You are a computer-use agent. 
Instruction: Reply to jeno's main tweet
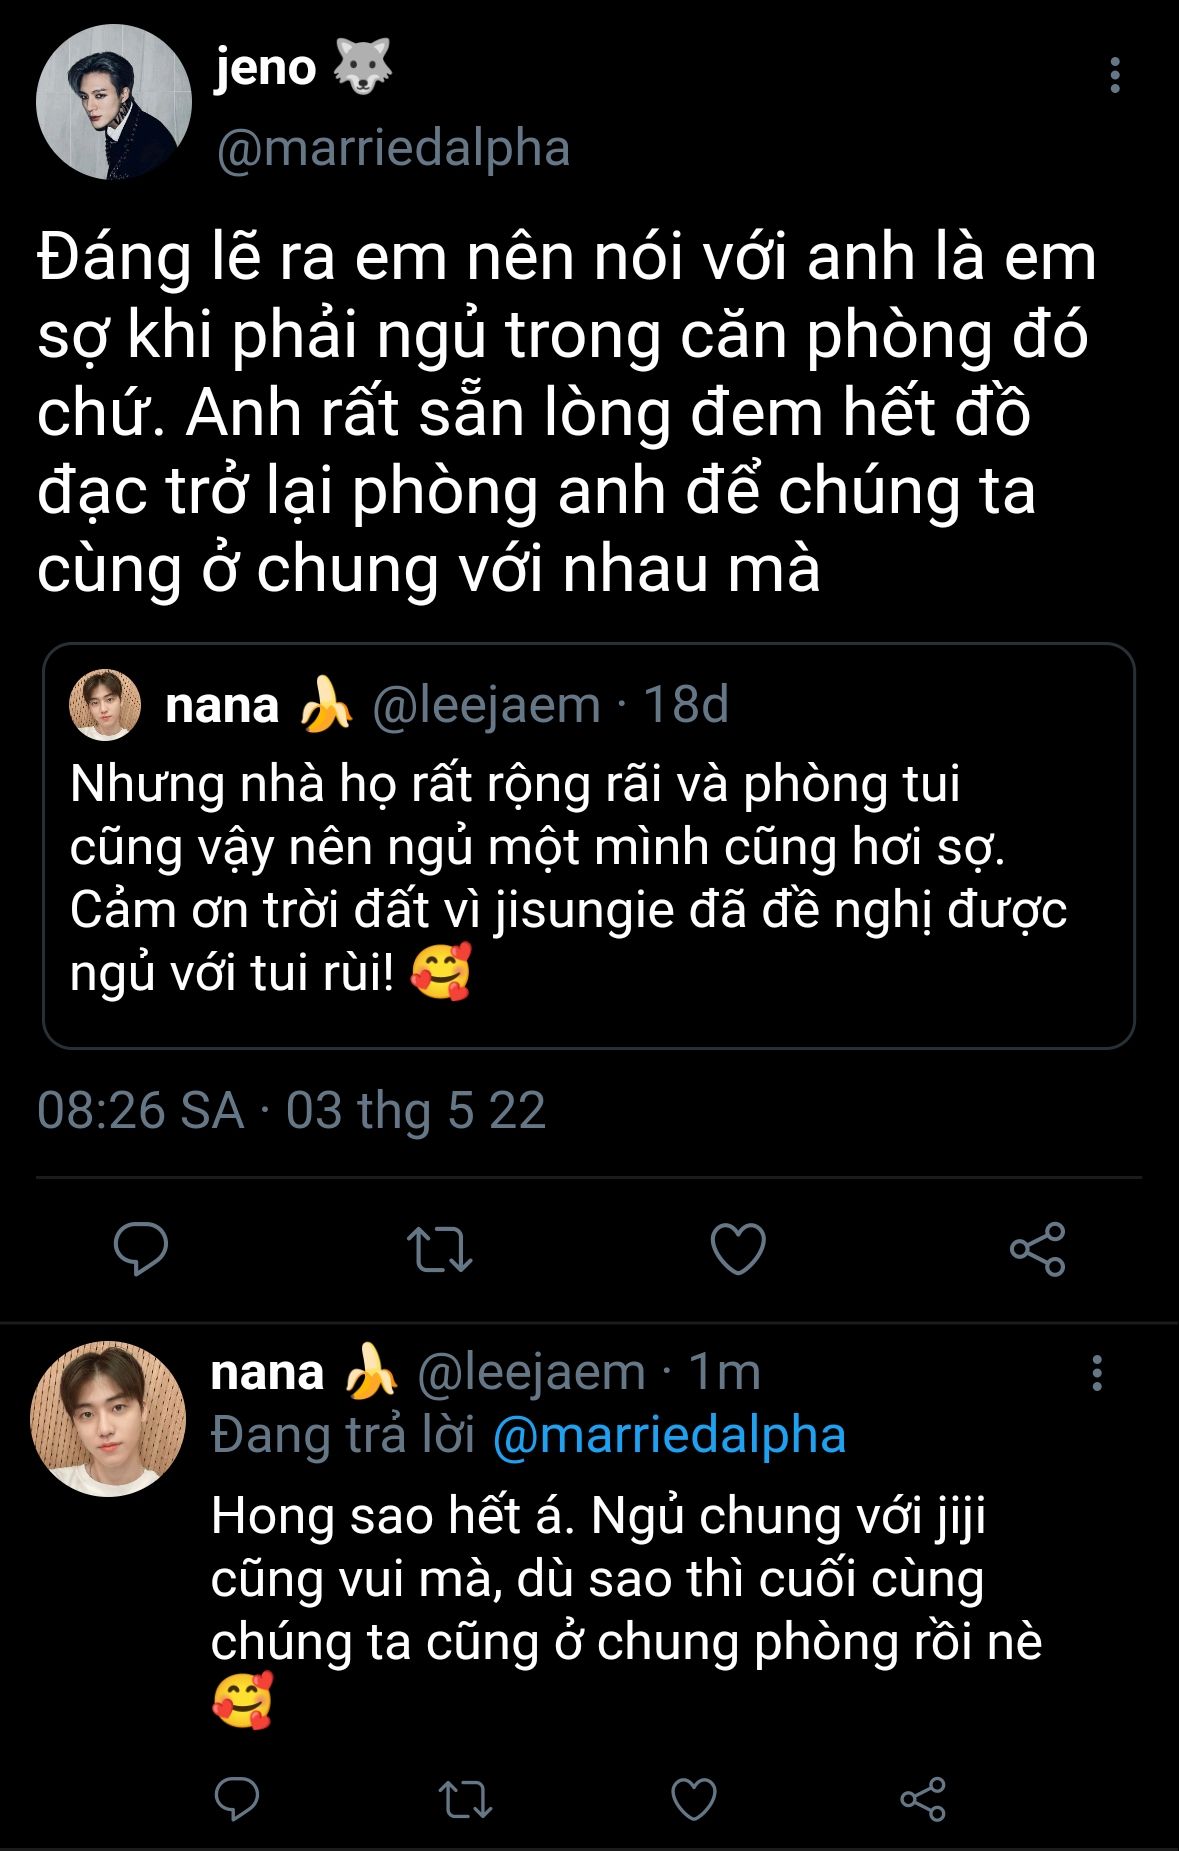pos(140,1248)
